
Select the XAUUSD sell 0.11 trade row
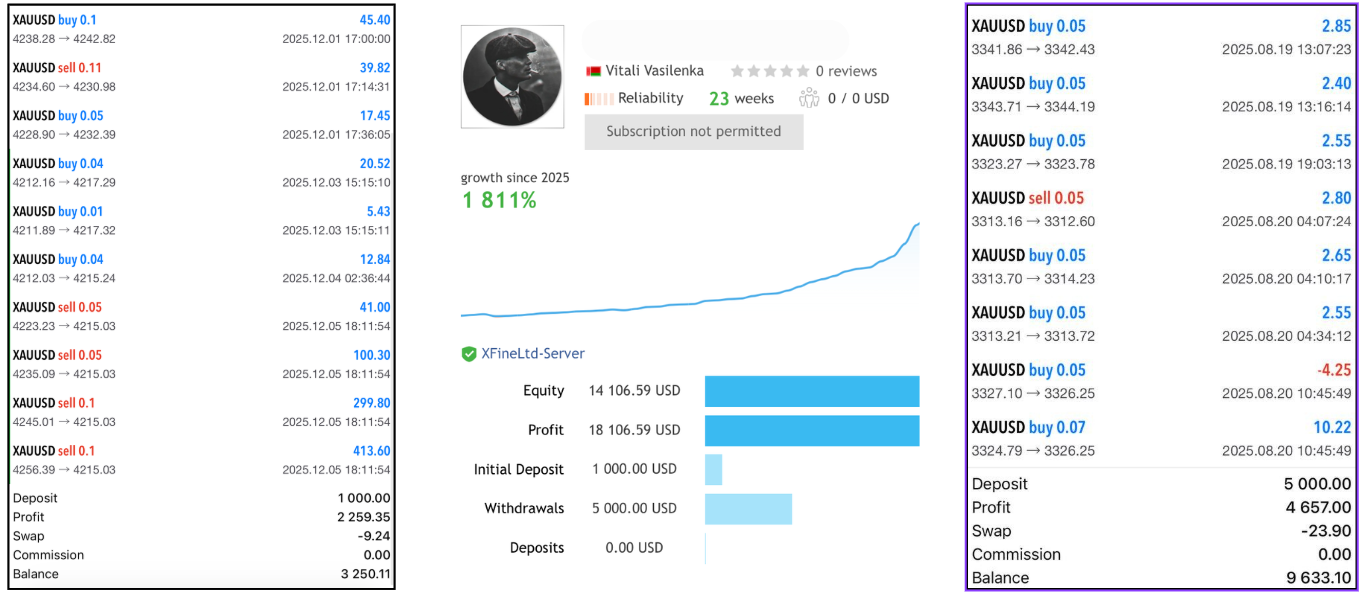[x=200, y=77]
